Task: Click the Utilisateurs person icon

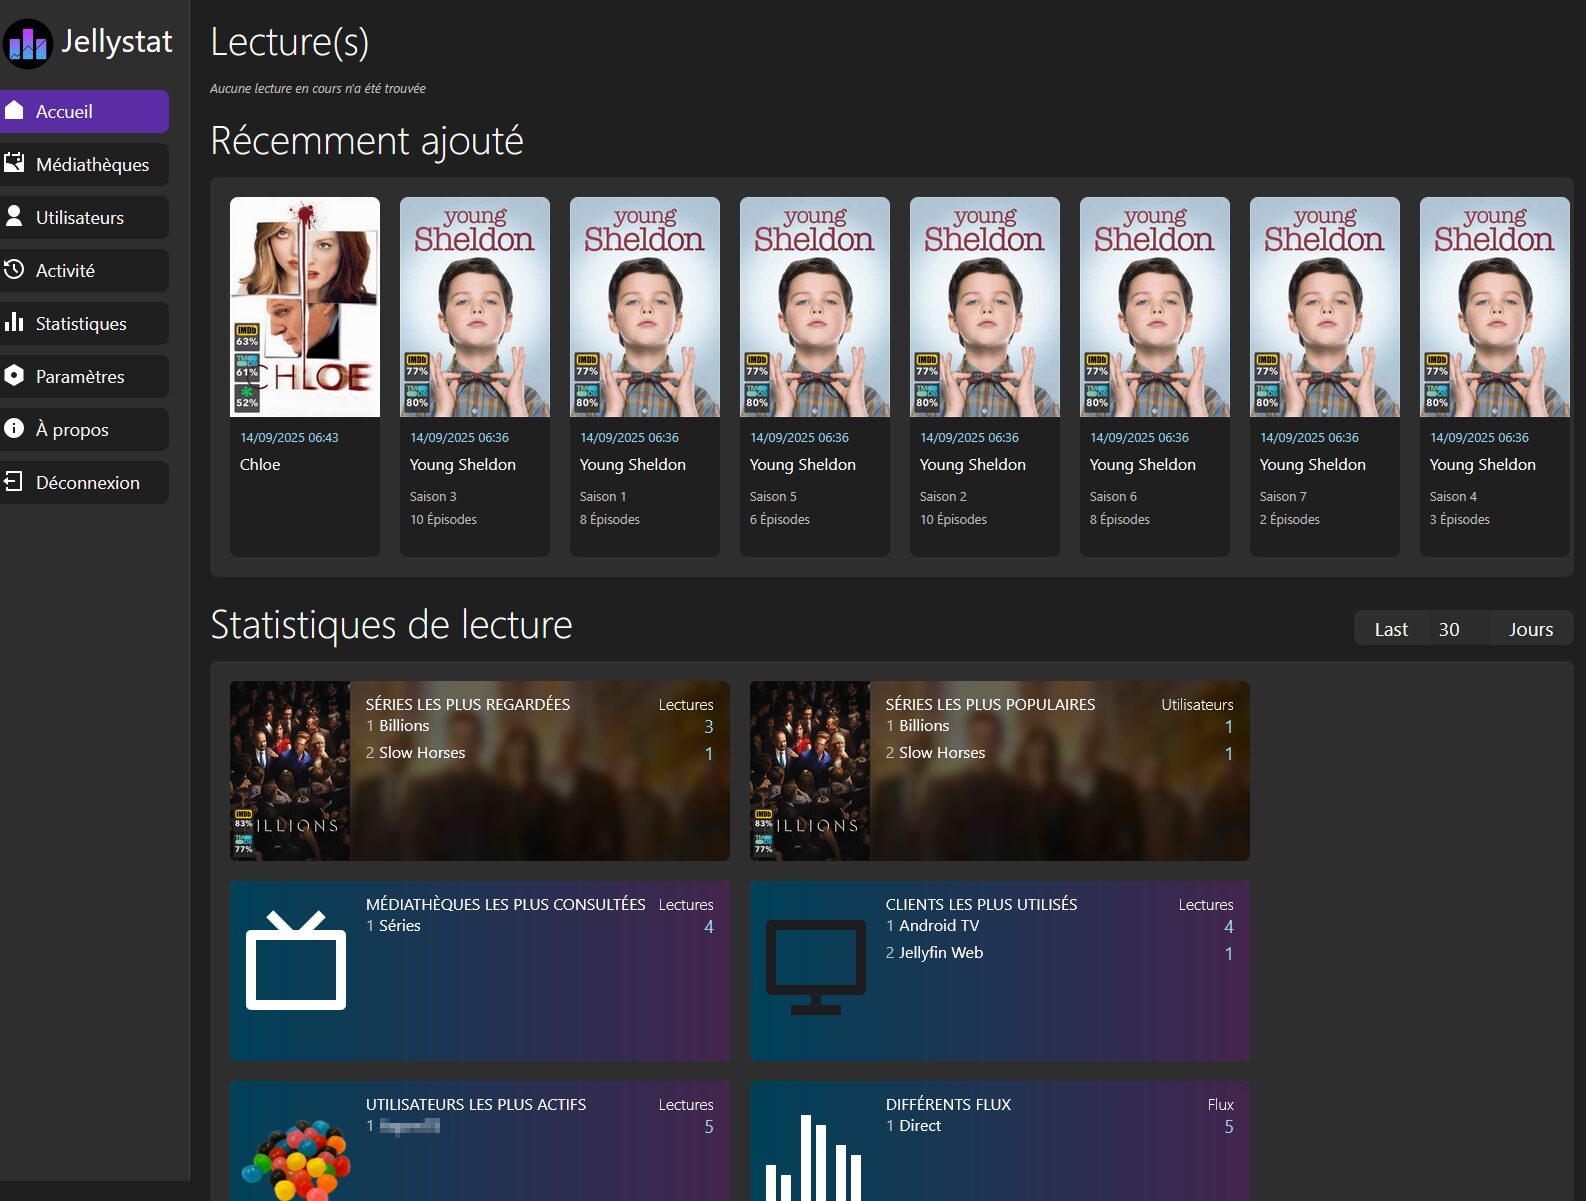Action: tap(14, 216)
